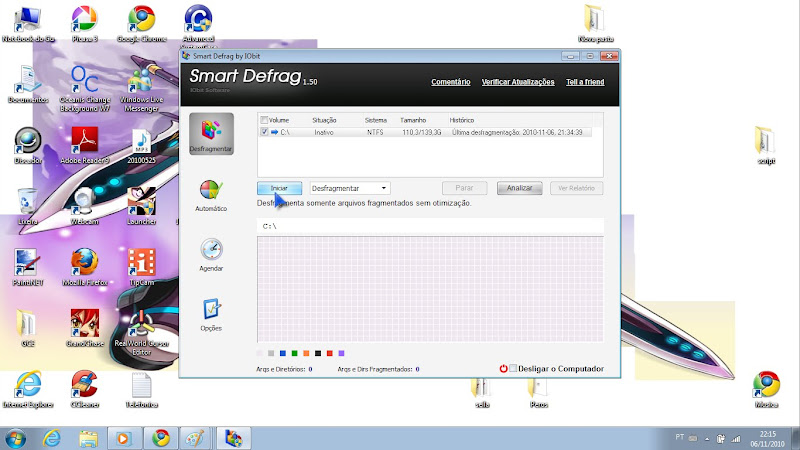Sort by the Situação column header
This screenshot has height=450, width=800.
(x=324, y=120)
